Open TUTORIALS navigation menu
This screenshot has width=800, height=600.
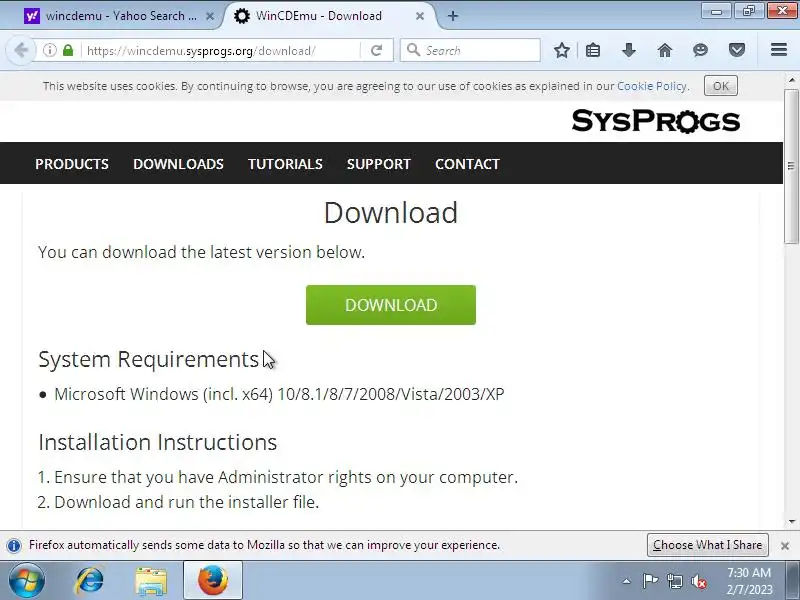tap(285, 164)
